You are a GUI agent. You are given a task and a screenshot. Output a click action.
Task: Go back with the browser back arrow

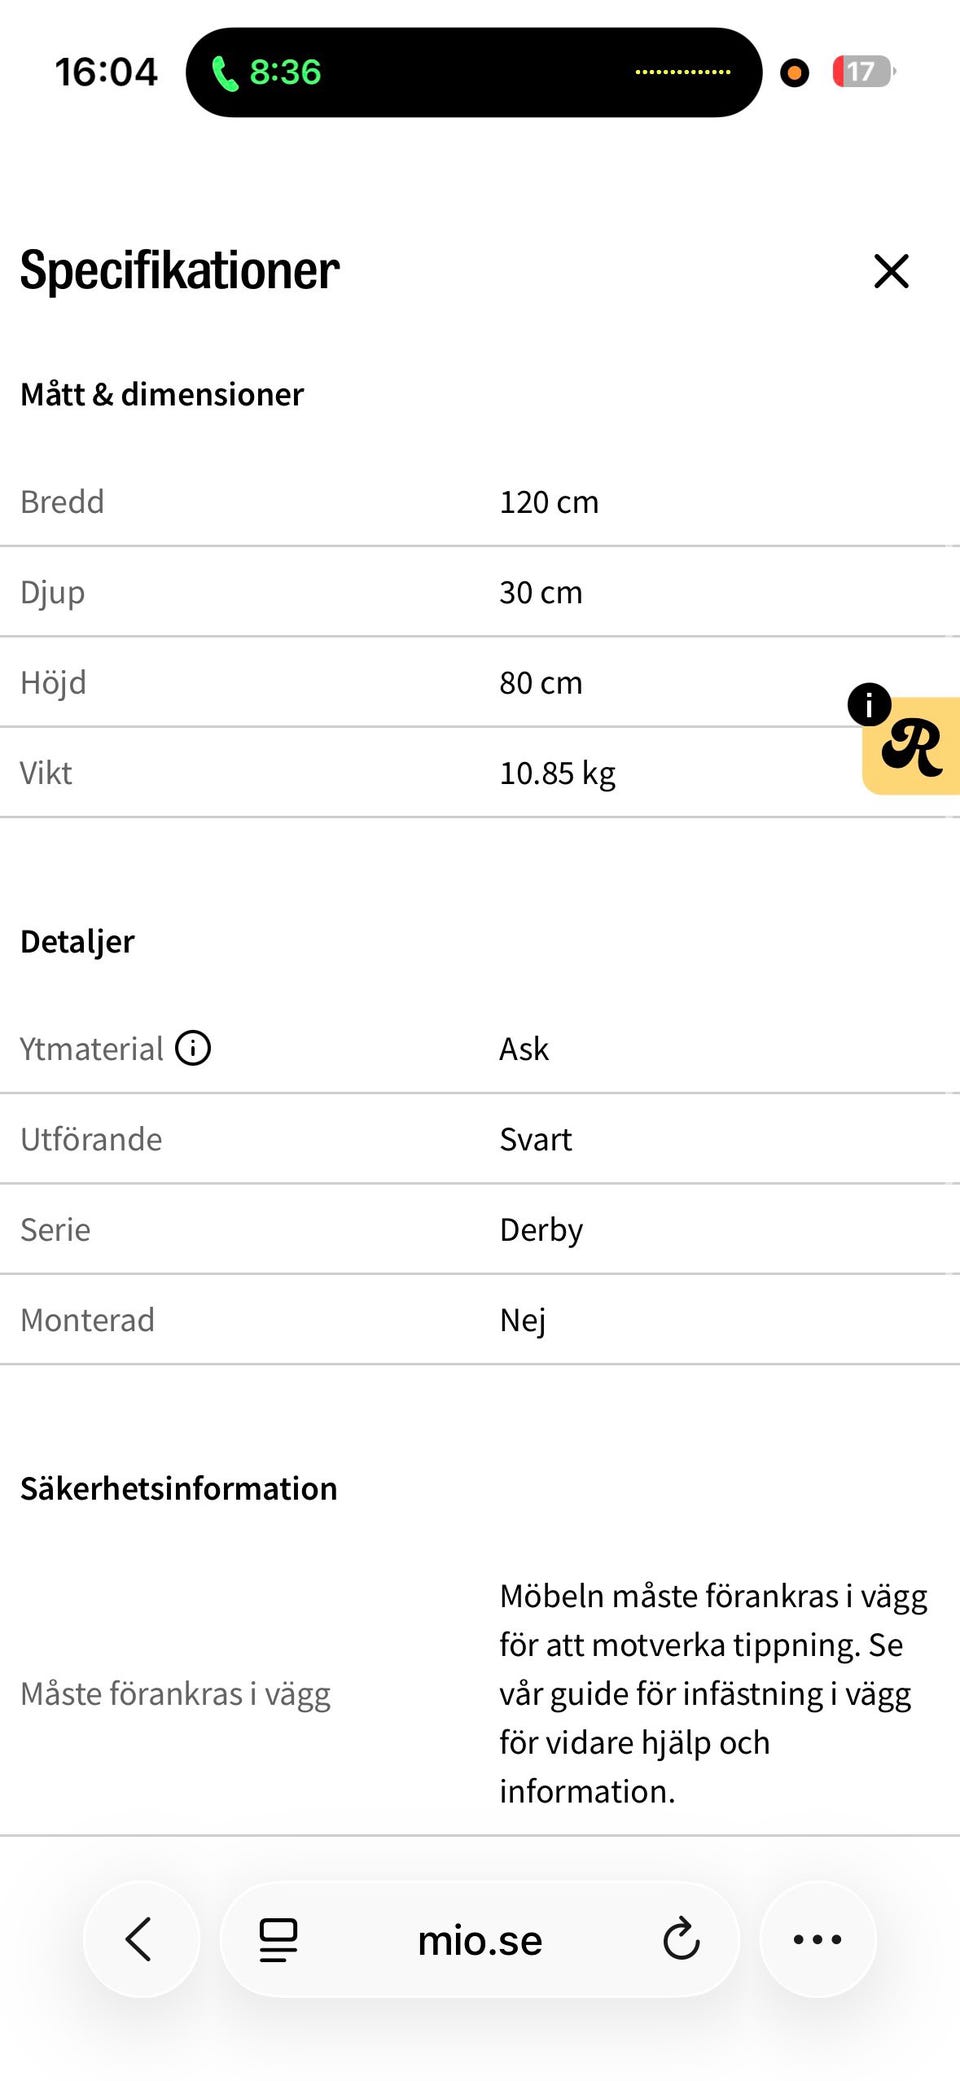click(x=140, y=1939)
